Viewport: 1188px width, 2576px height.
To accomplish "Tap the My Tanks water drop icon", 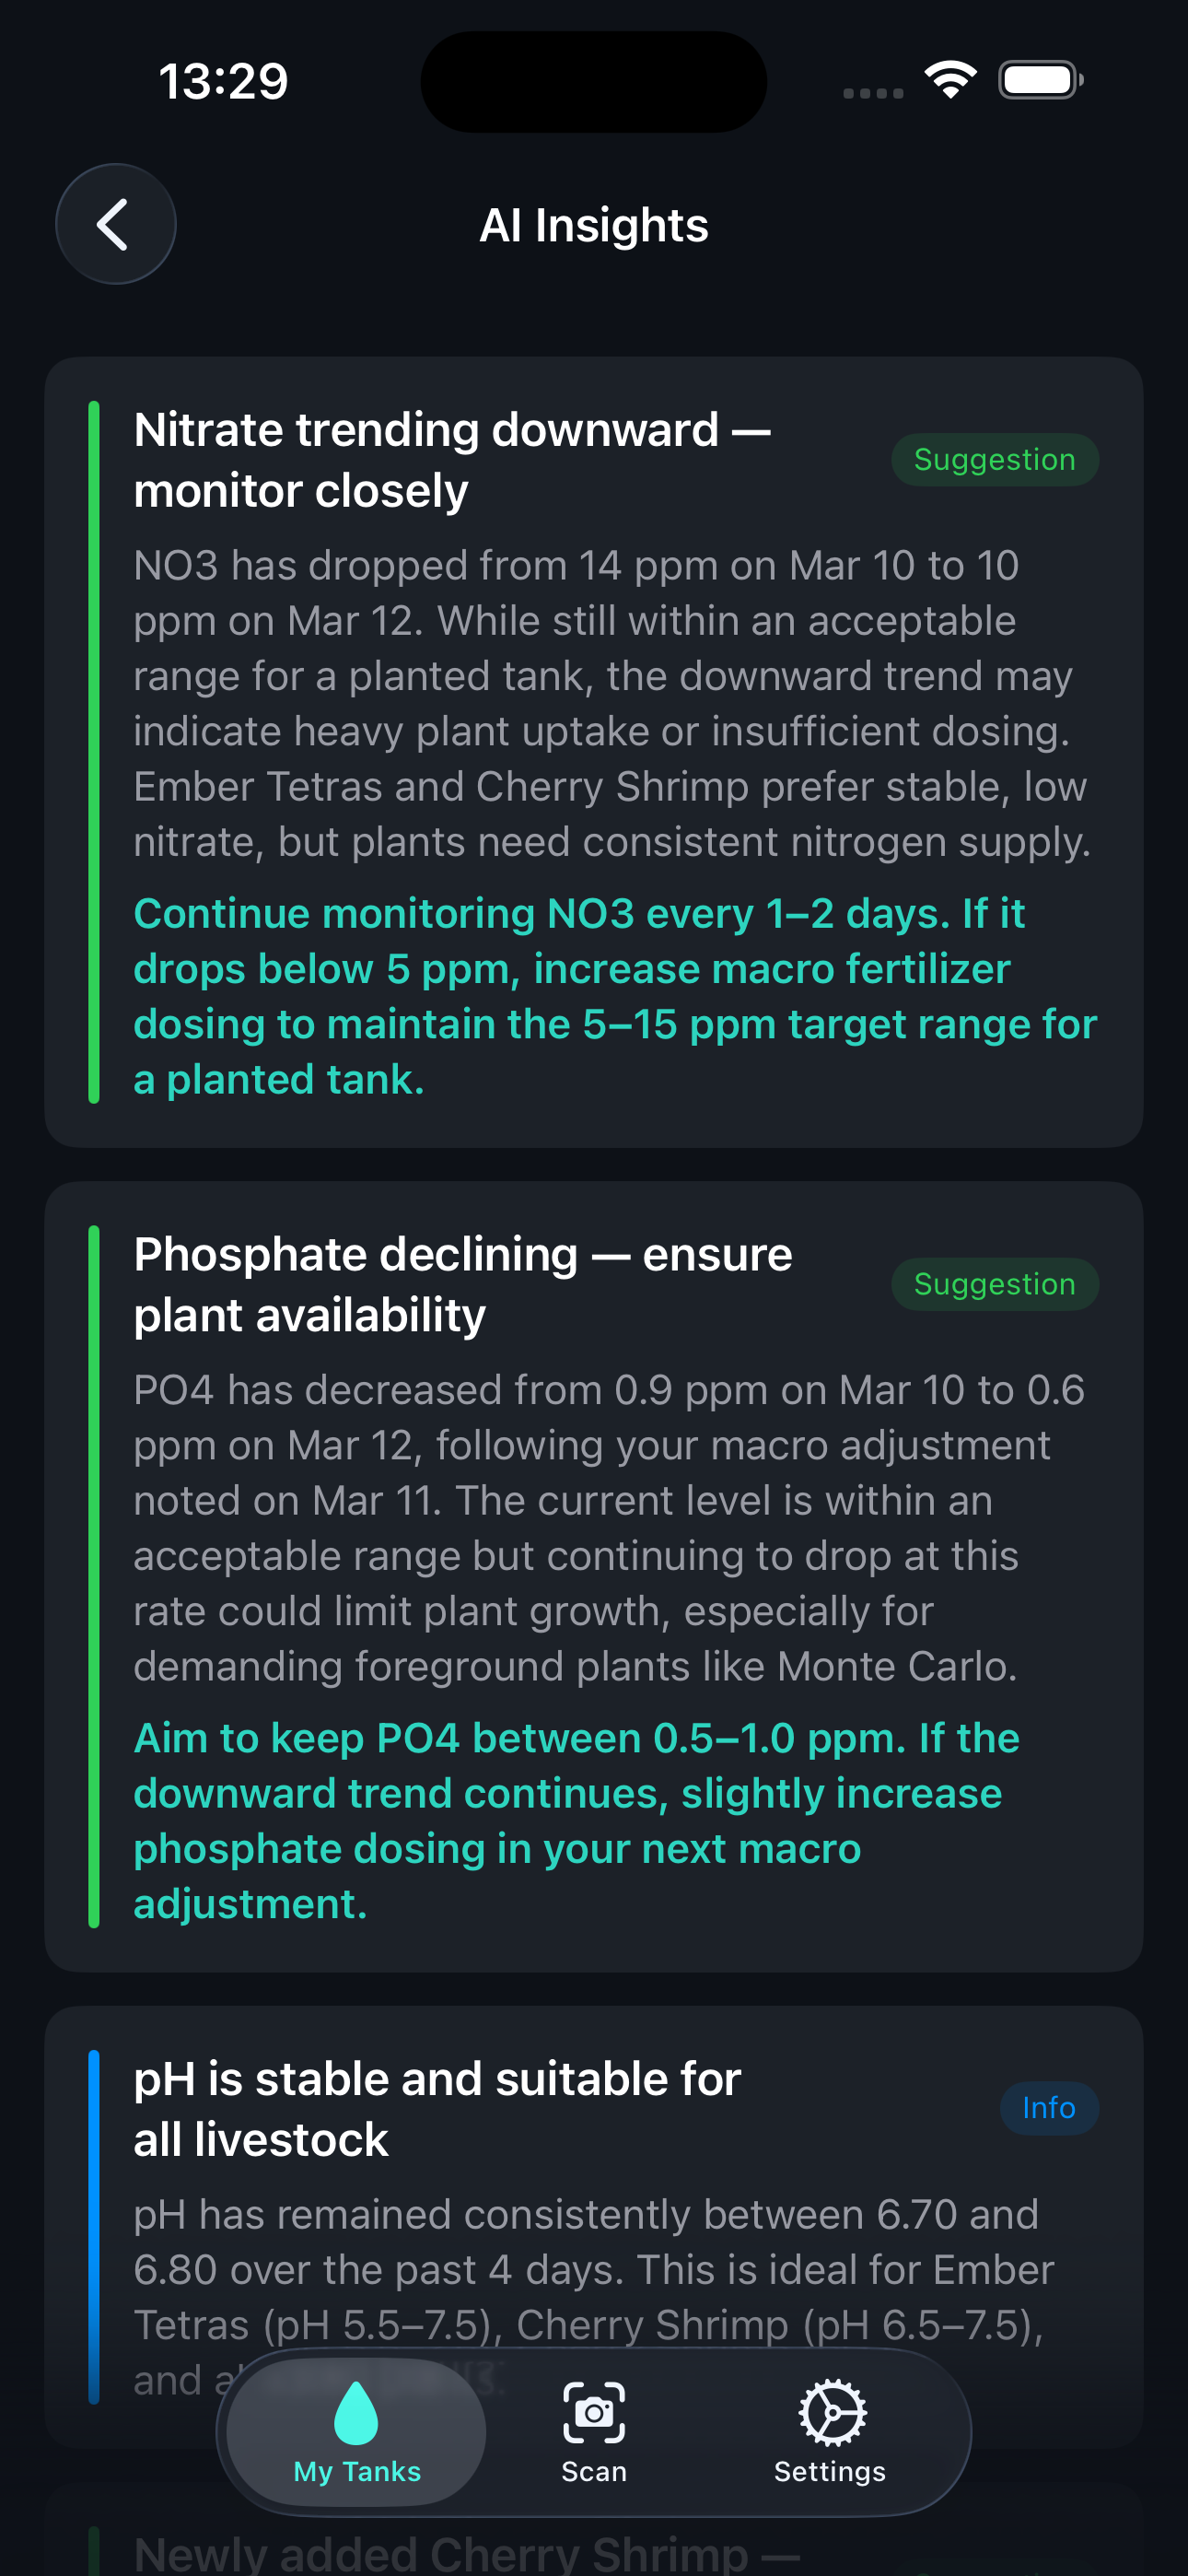I will 356,2411.
